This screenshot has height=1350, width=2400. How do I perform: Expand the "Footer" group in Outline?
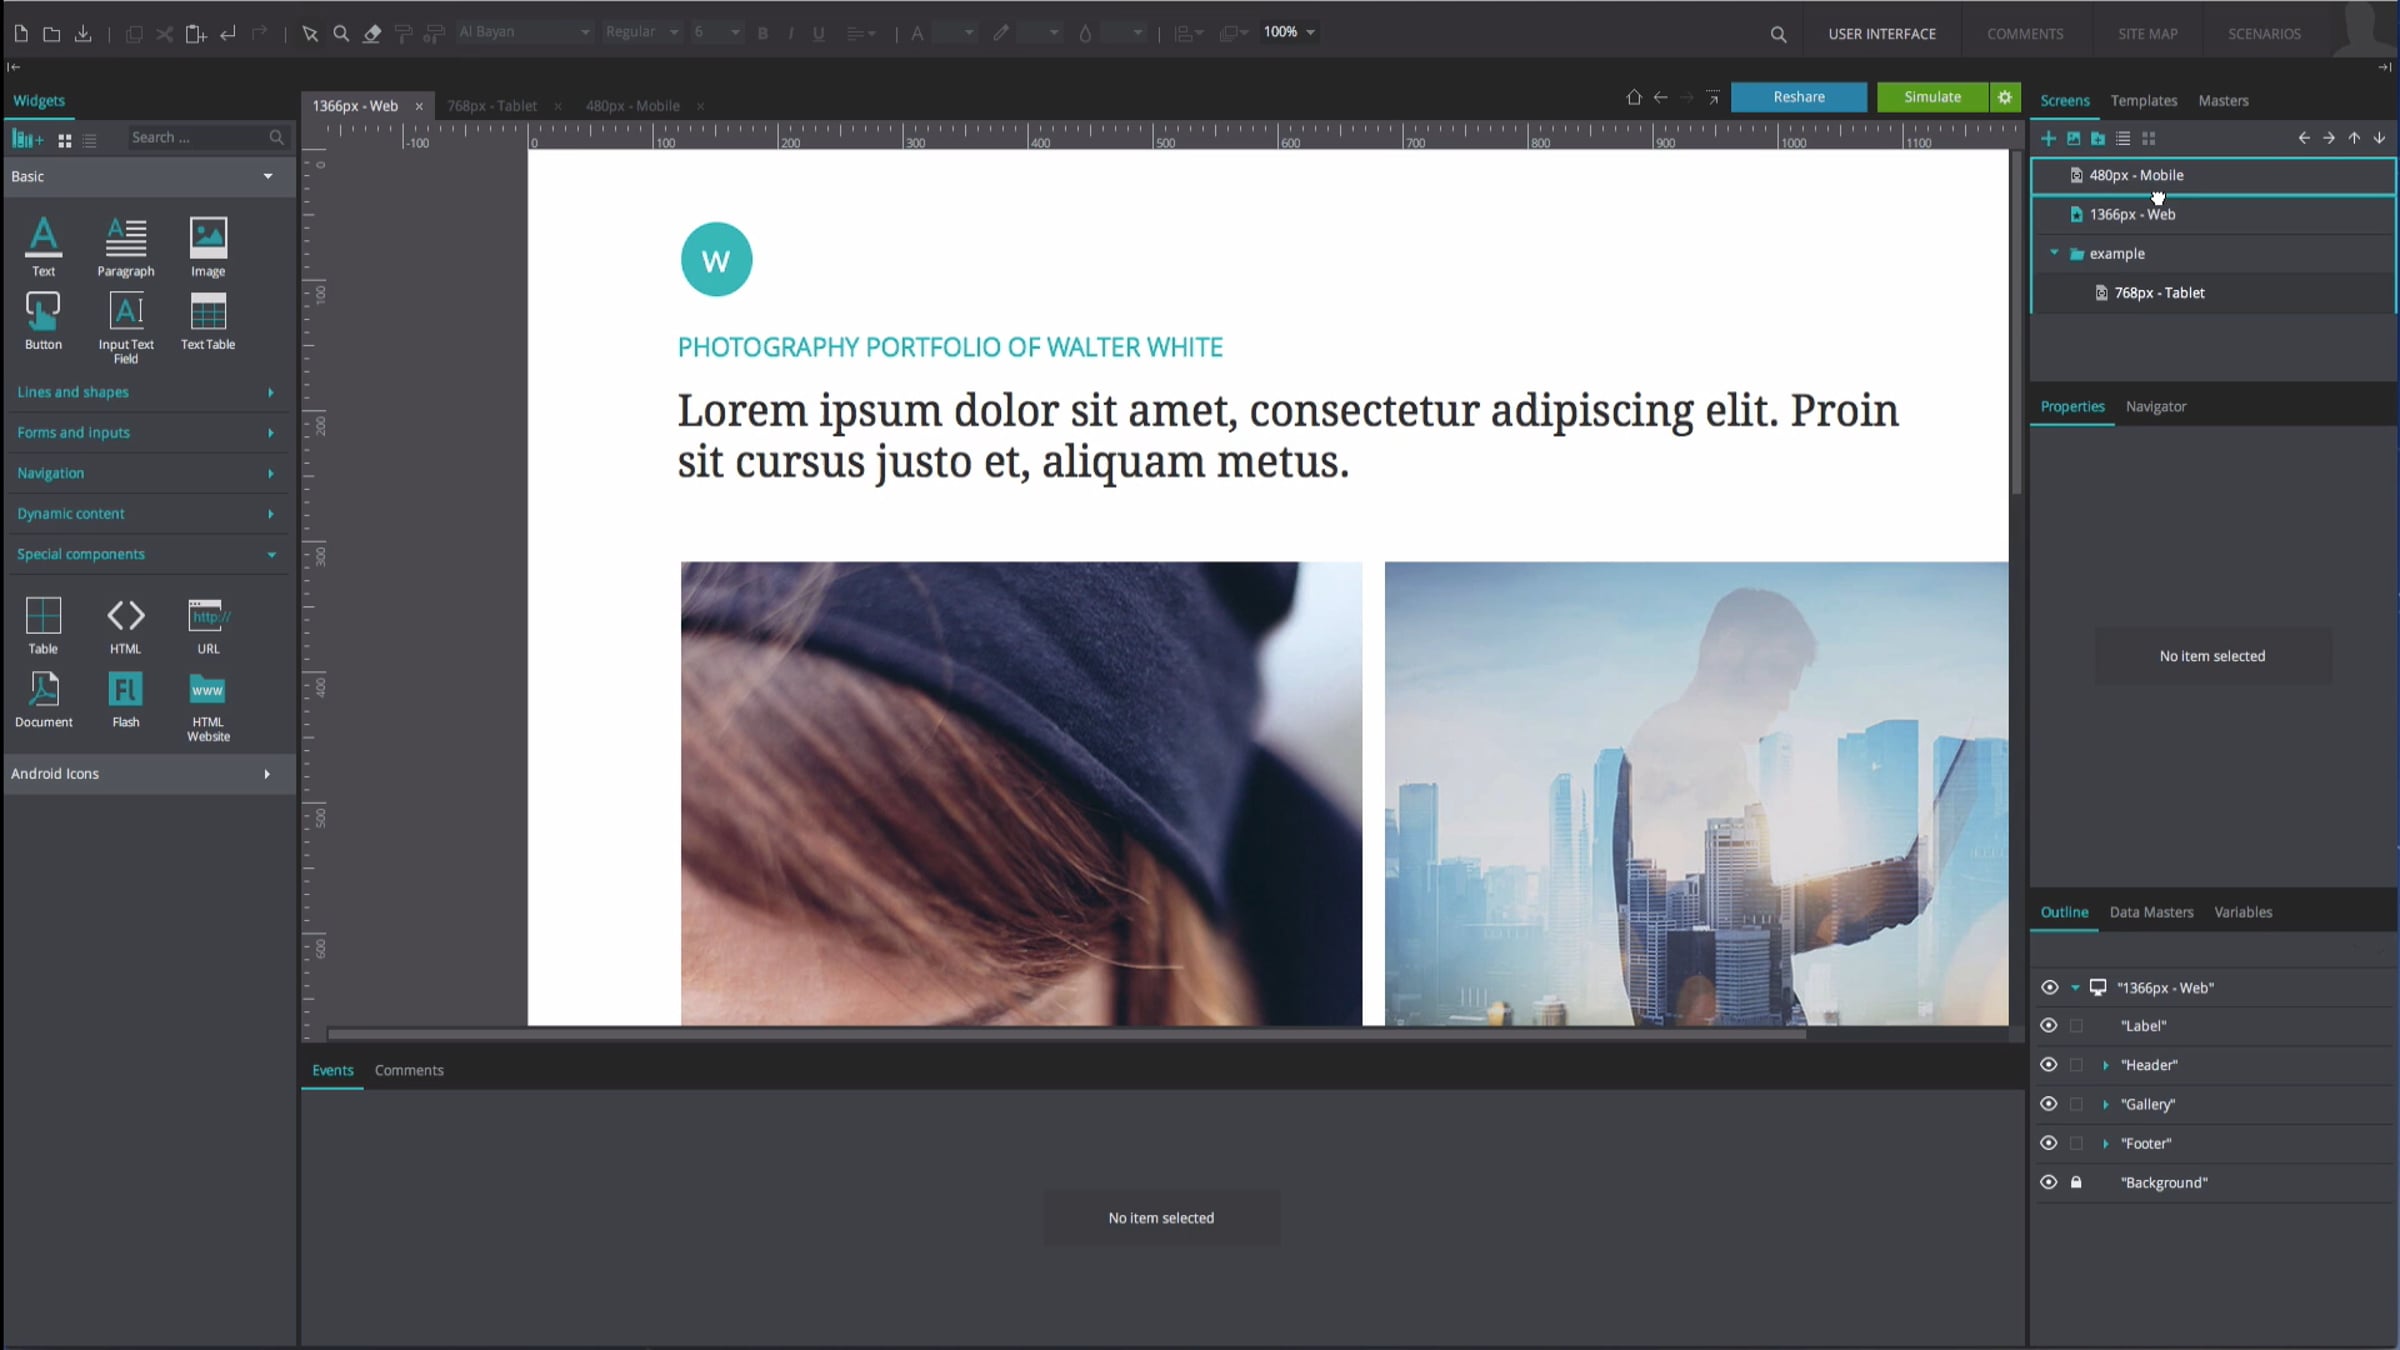point(2106,1143)
